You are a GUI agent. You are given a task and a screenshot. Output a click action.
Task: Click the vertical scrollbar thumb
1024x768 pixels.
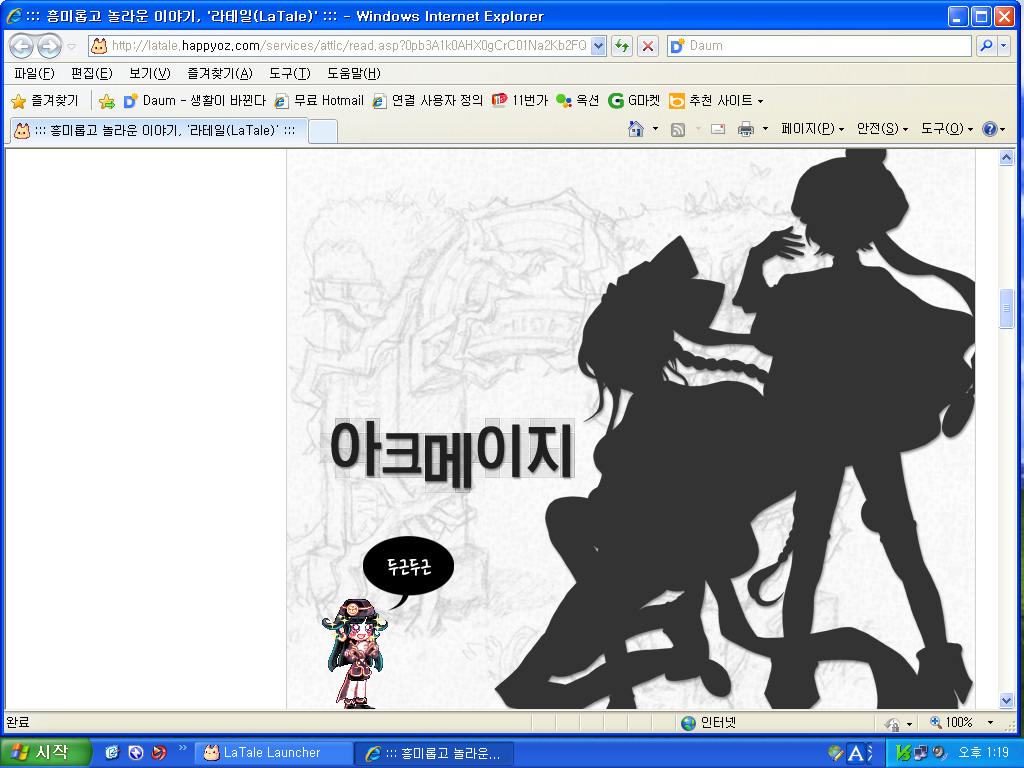pos(1006,308)
